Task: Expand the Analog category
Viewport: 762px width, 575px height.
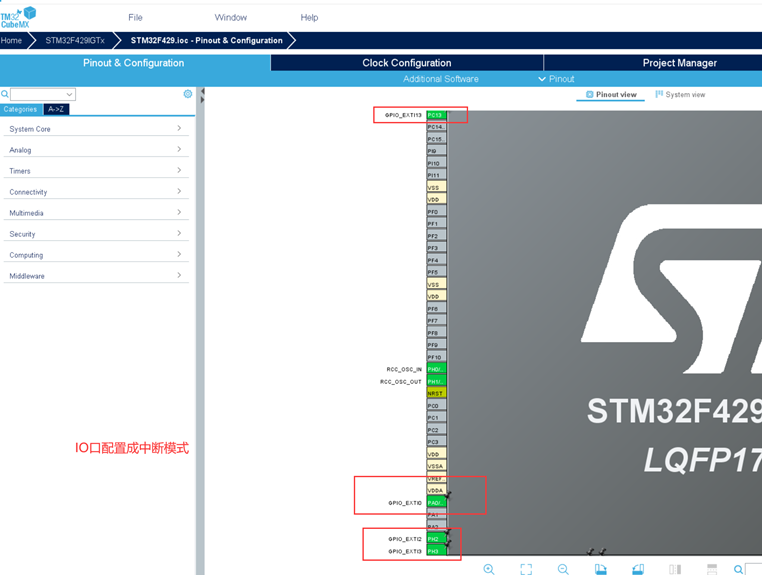Action: tap(96, 150)
